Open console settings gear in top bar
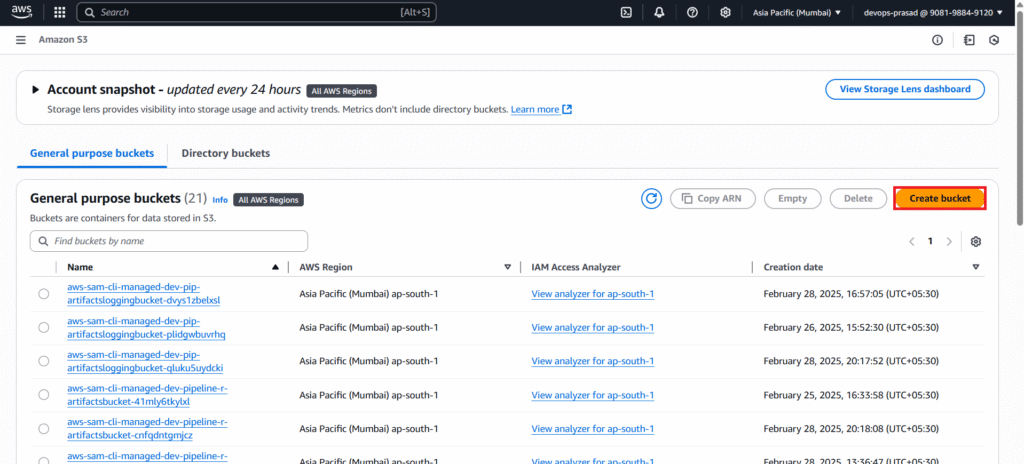This screenshot has height=464, width=1024. tap(725, 12)
